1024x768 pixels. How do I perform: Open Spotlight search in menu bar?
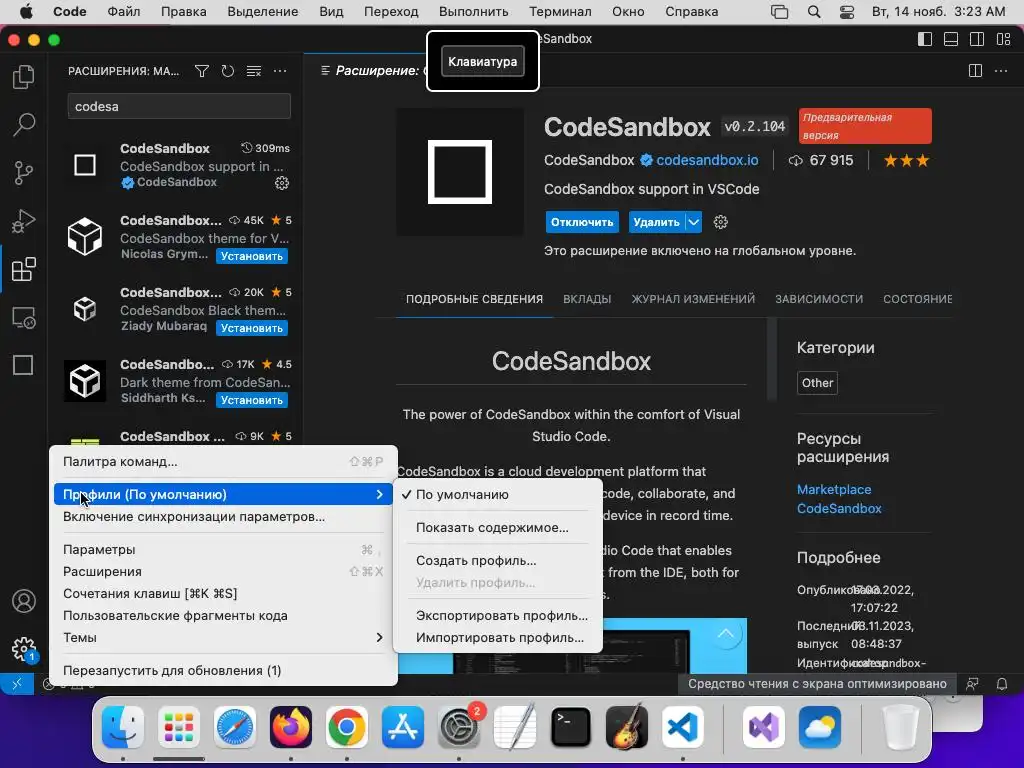(814, 12)
